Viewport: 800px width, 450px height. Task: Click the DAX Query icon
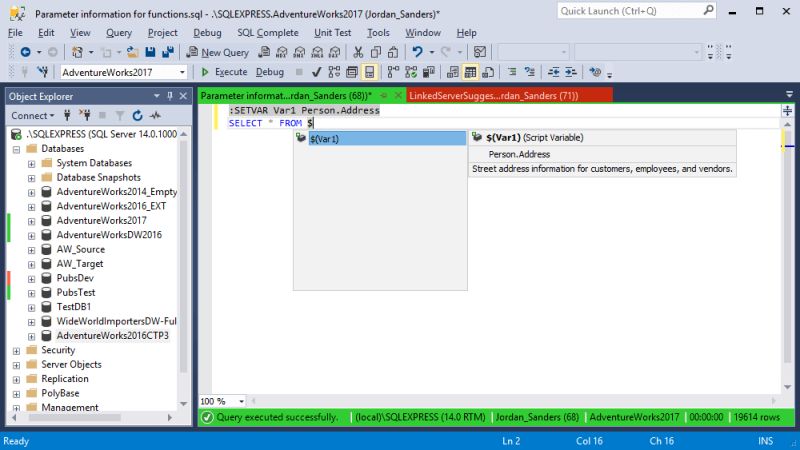click(x=334, y=52)
